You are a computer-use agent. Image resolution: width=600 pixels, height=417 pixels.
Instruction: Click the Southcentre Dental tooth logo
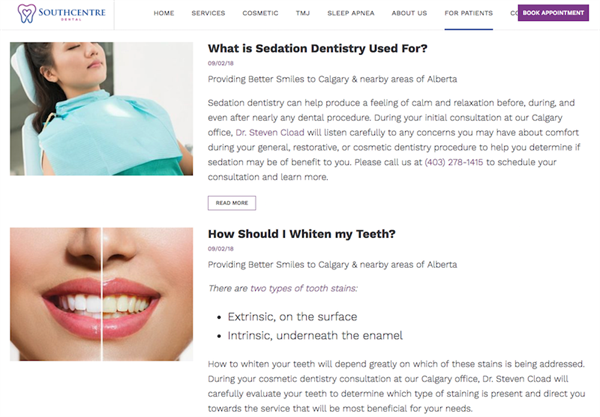[x=26, y=13]
